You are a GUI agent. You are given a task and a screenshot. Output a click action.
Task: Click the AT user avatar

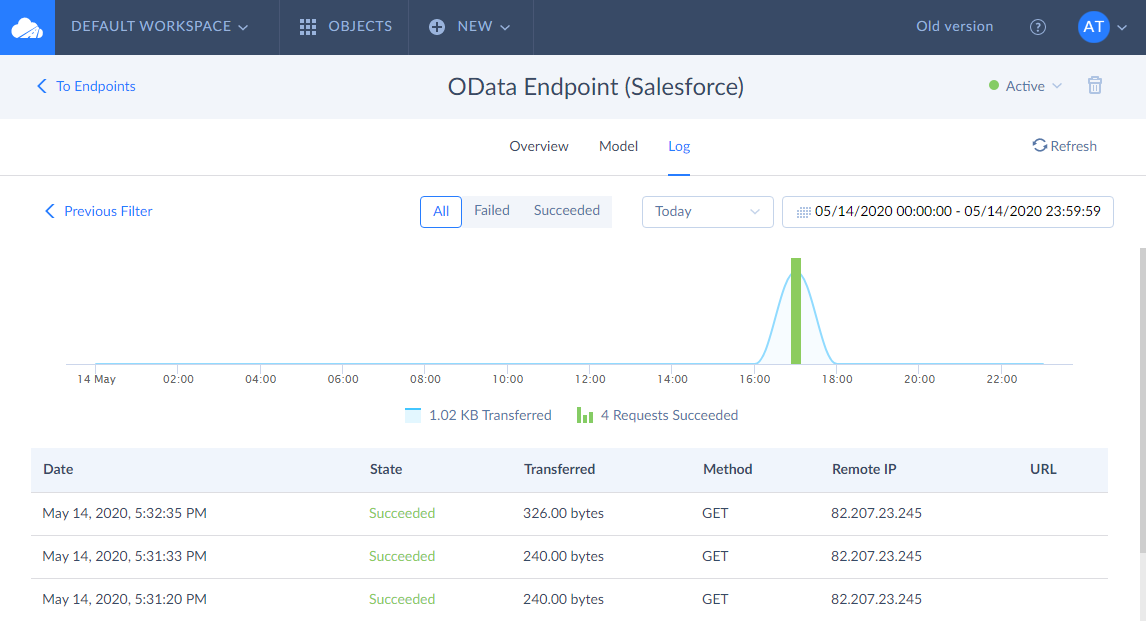point(1093,27)
